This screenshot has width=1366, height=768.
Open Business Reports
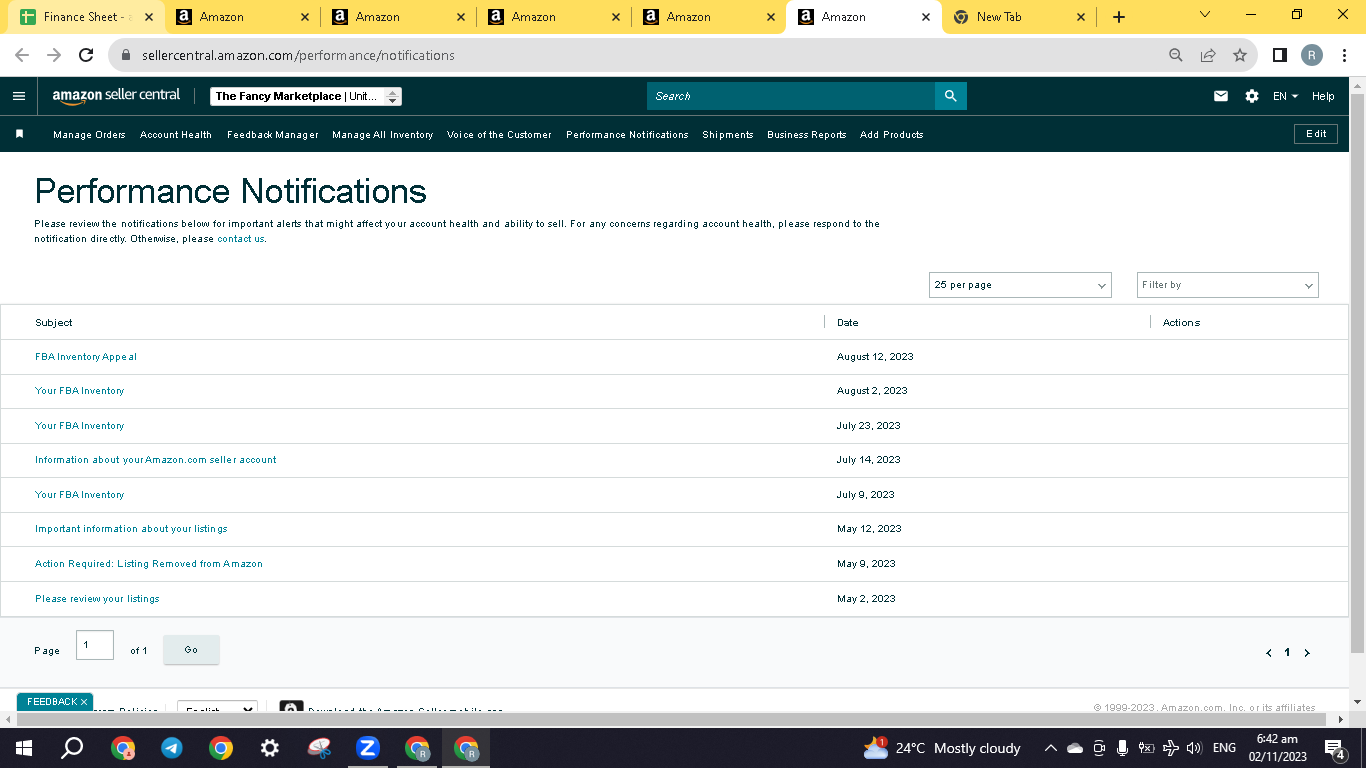click(x=807, y=135)
